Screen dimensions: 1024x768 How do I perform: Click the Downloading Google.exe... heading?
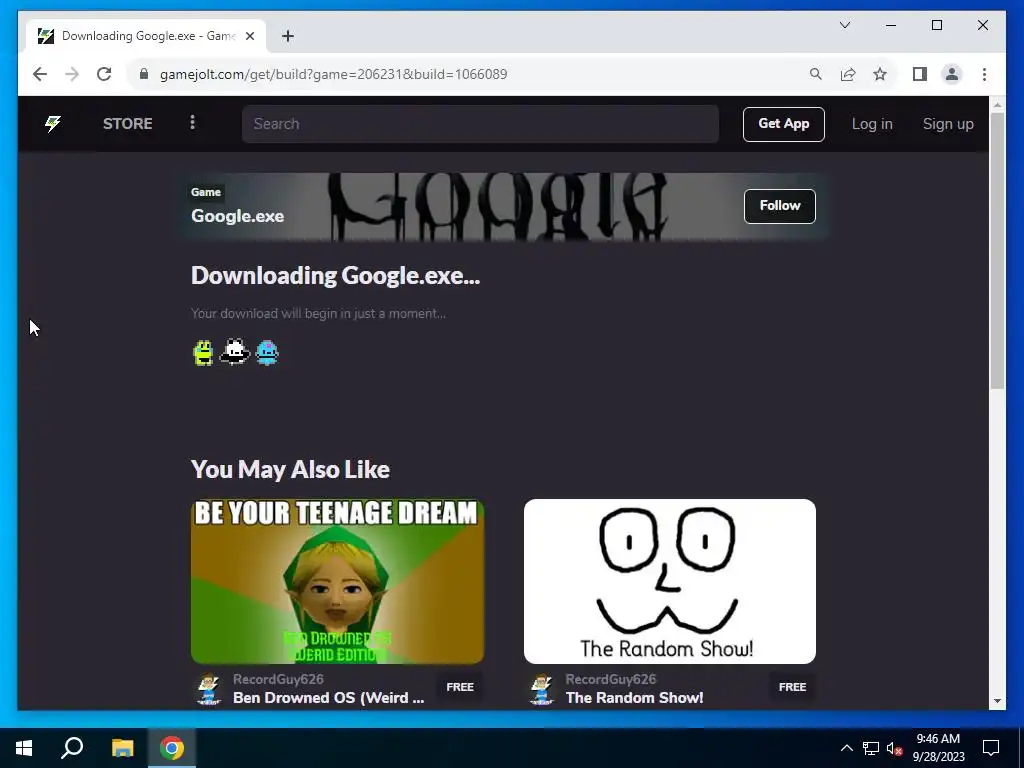point(335,276)
